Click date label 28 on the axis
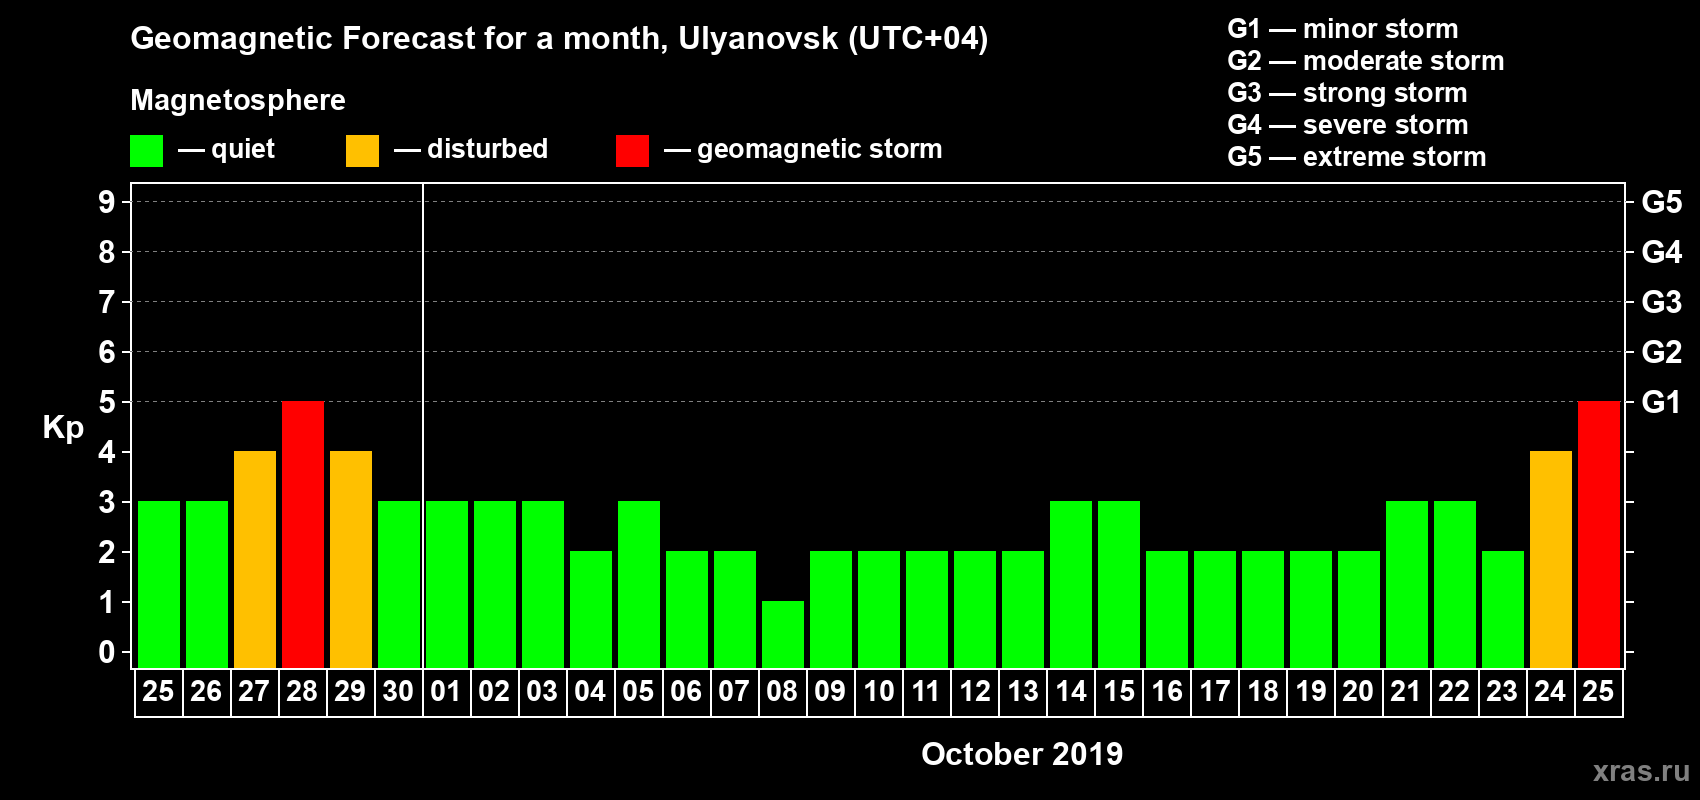The width and height of the screenshot is (1700, 800). [x=302, y=692]
